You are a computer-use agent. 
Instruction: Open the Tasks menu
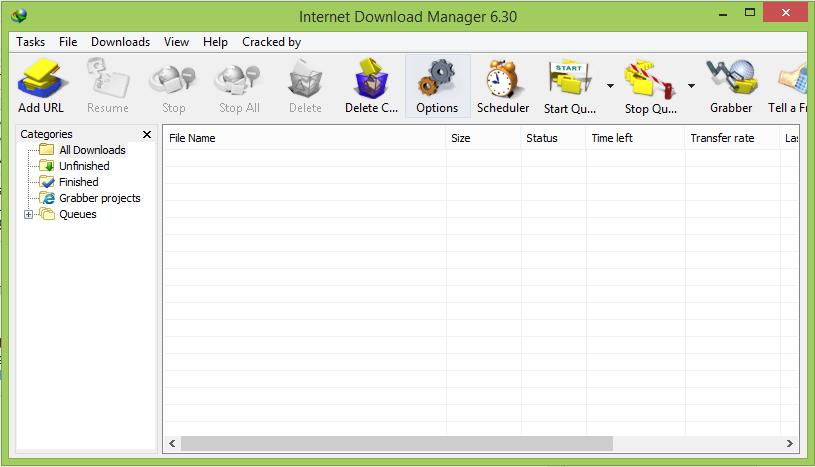click(x=31, y=42)
